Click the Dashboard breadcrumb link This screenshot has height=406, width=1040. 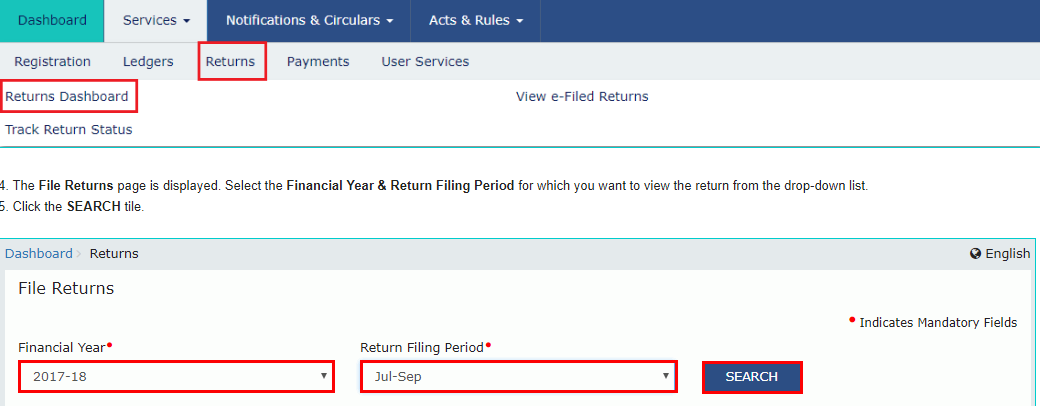click(39, 254)
